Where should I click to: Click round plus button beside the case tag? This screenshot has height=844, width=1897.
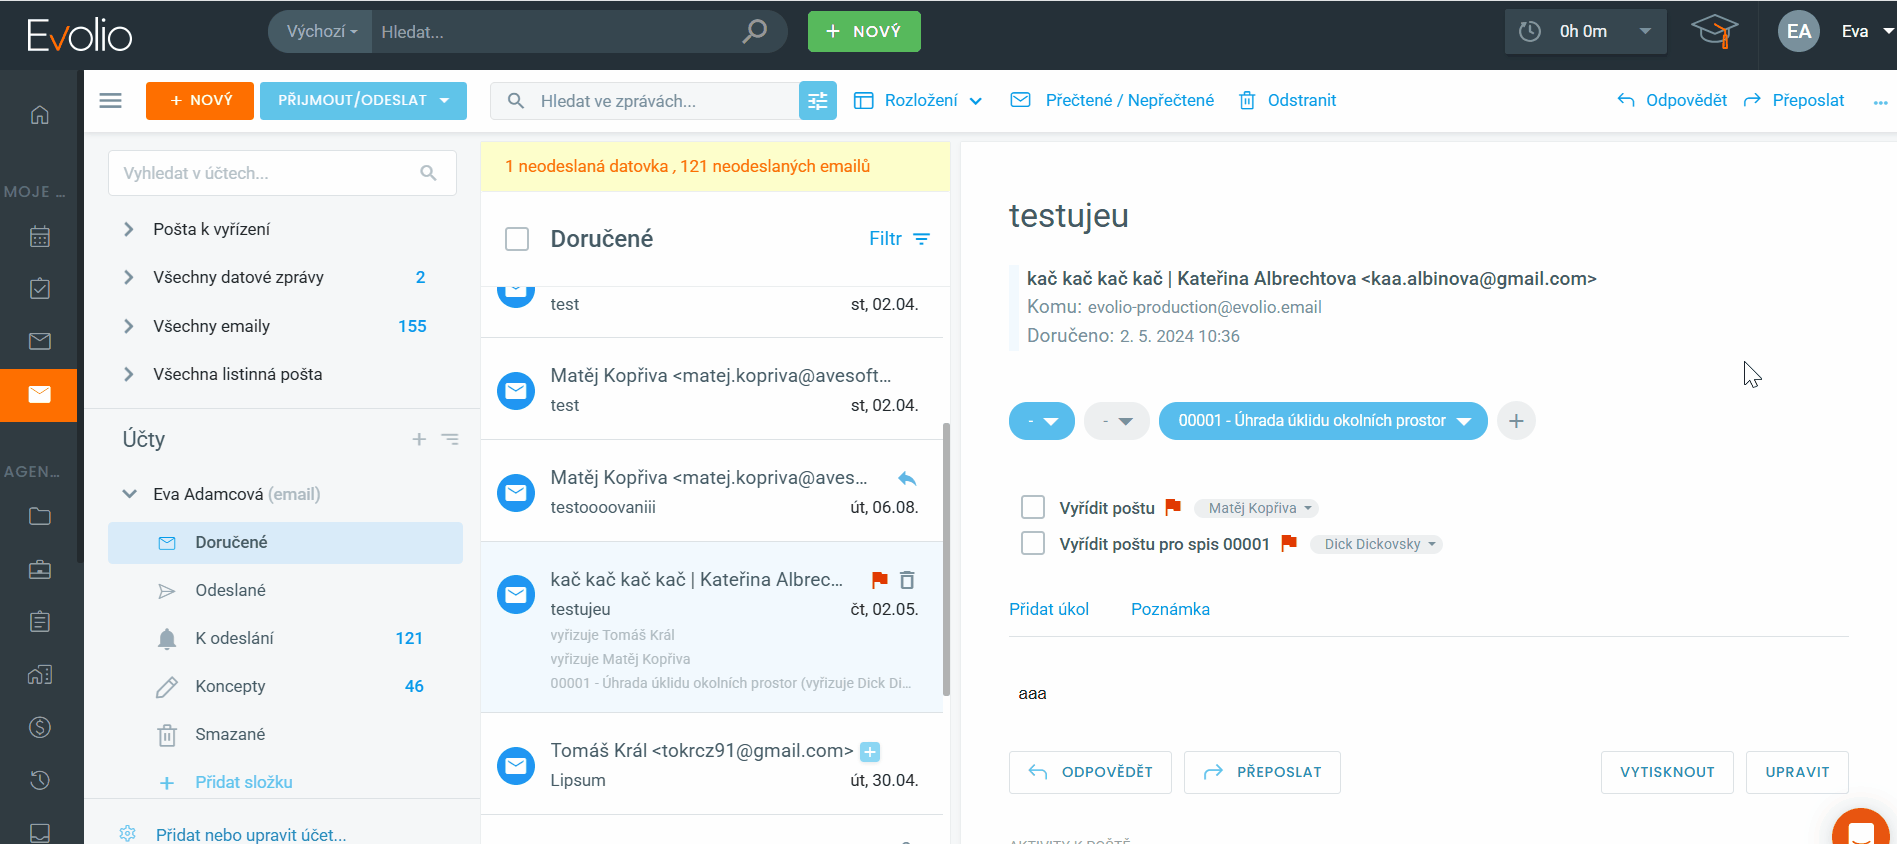pyautogui.click(x=1516, y=421)
